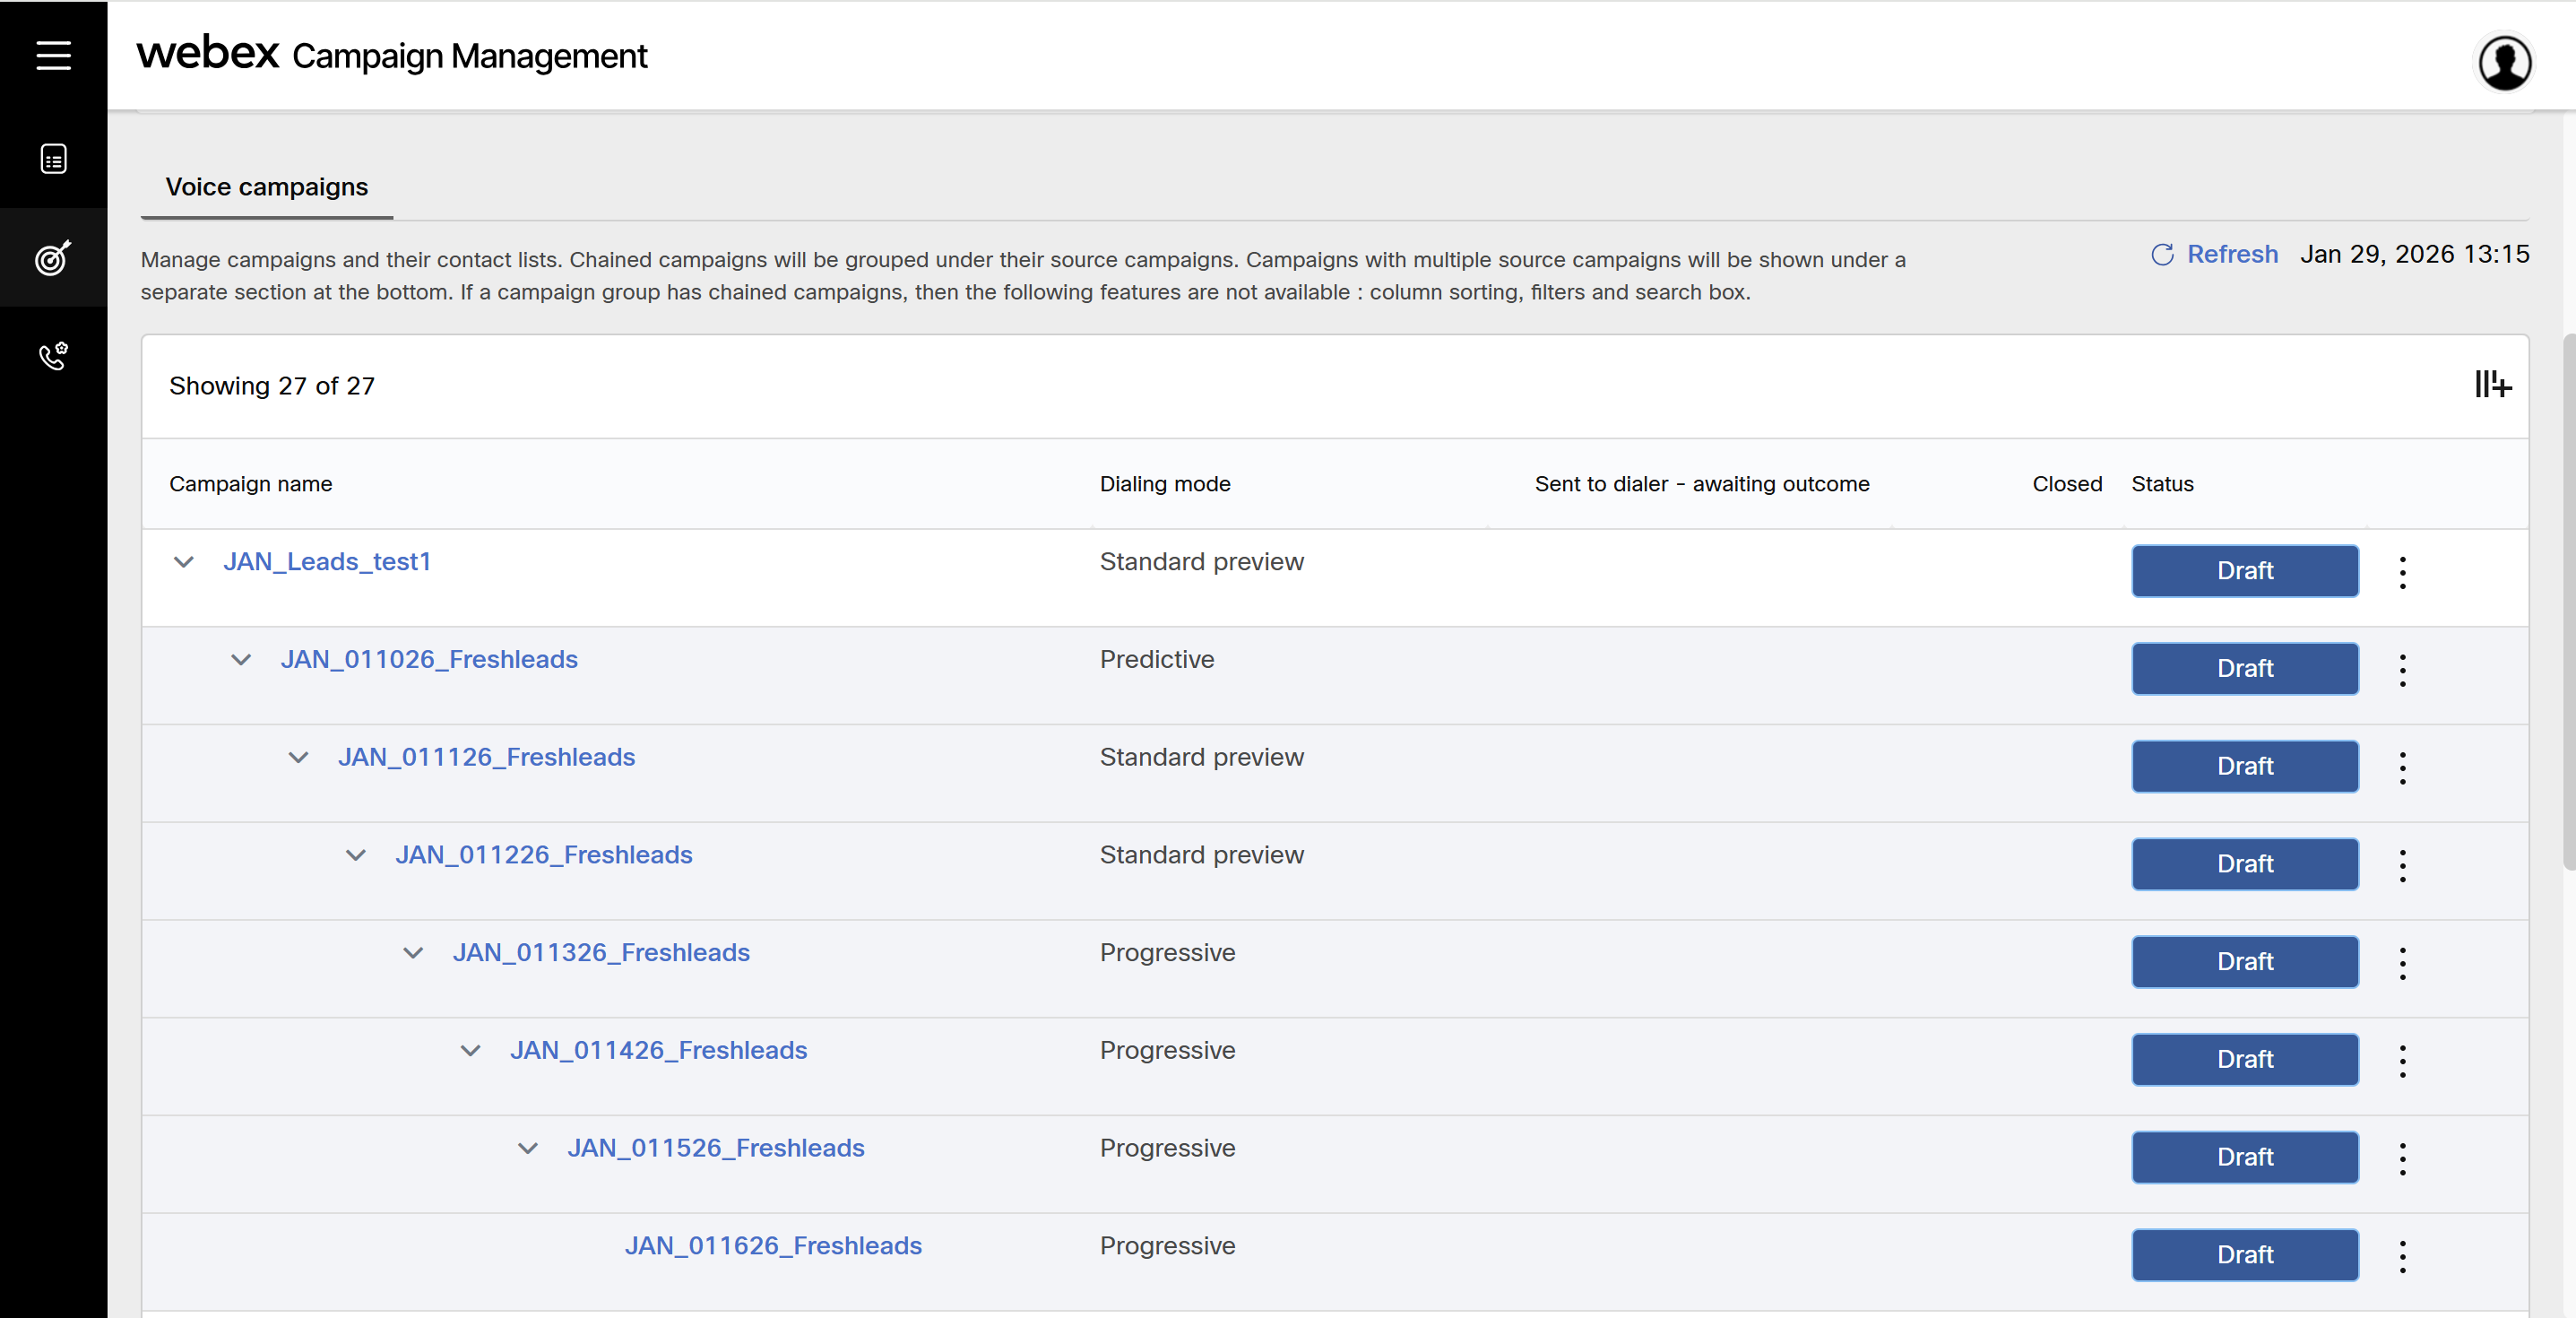
Task: Collapse the JAN_011026_Freshleads row chevron
Action: [x=241, y=660]
